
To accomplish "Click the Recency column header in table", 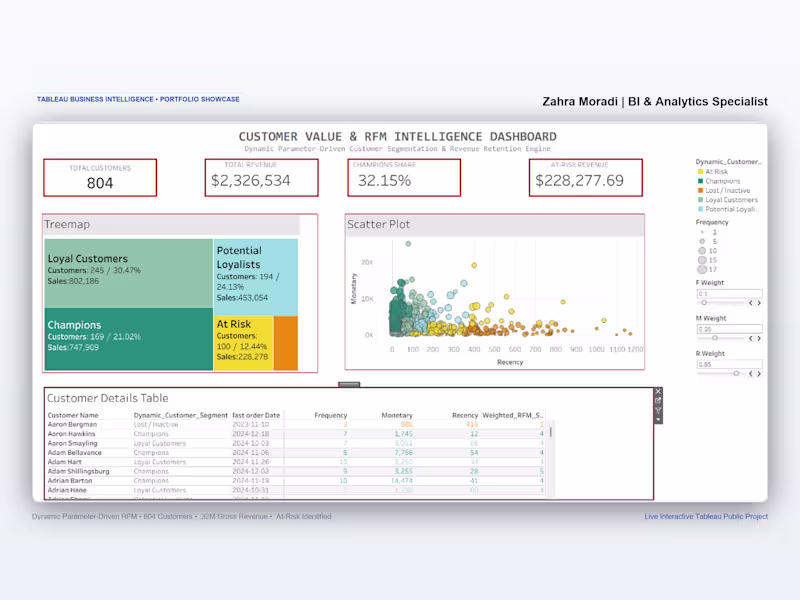I will pos(465,415).
